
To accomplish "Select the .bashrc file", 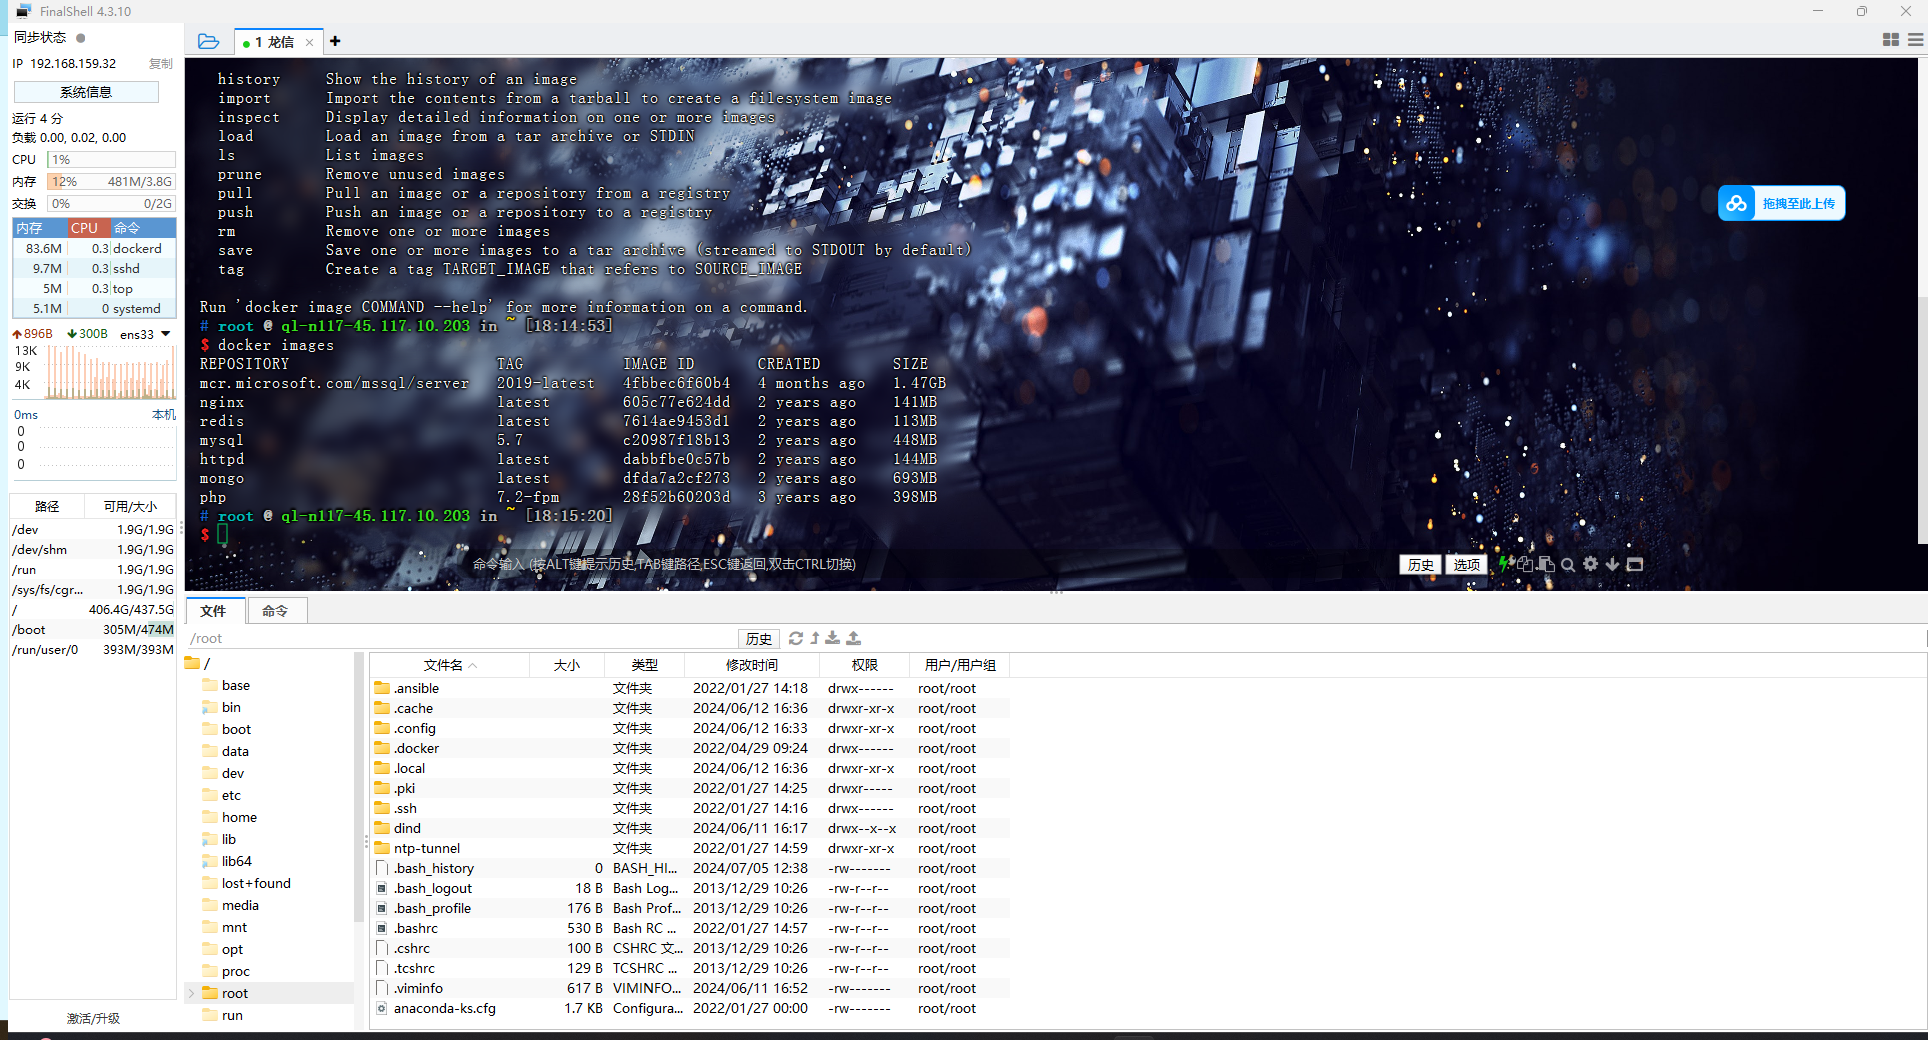I will [690, 928].
